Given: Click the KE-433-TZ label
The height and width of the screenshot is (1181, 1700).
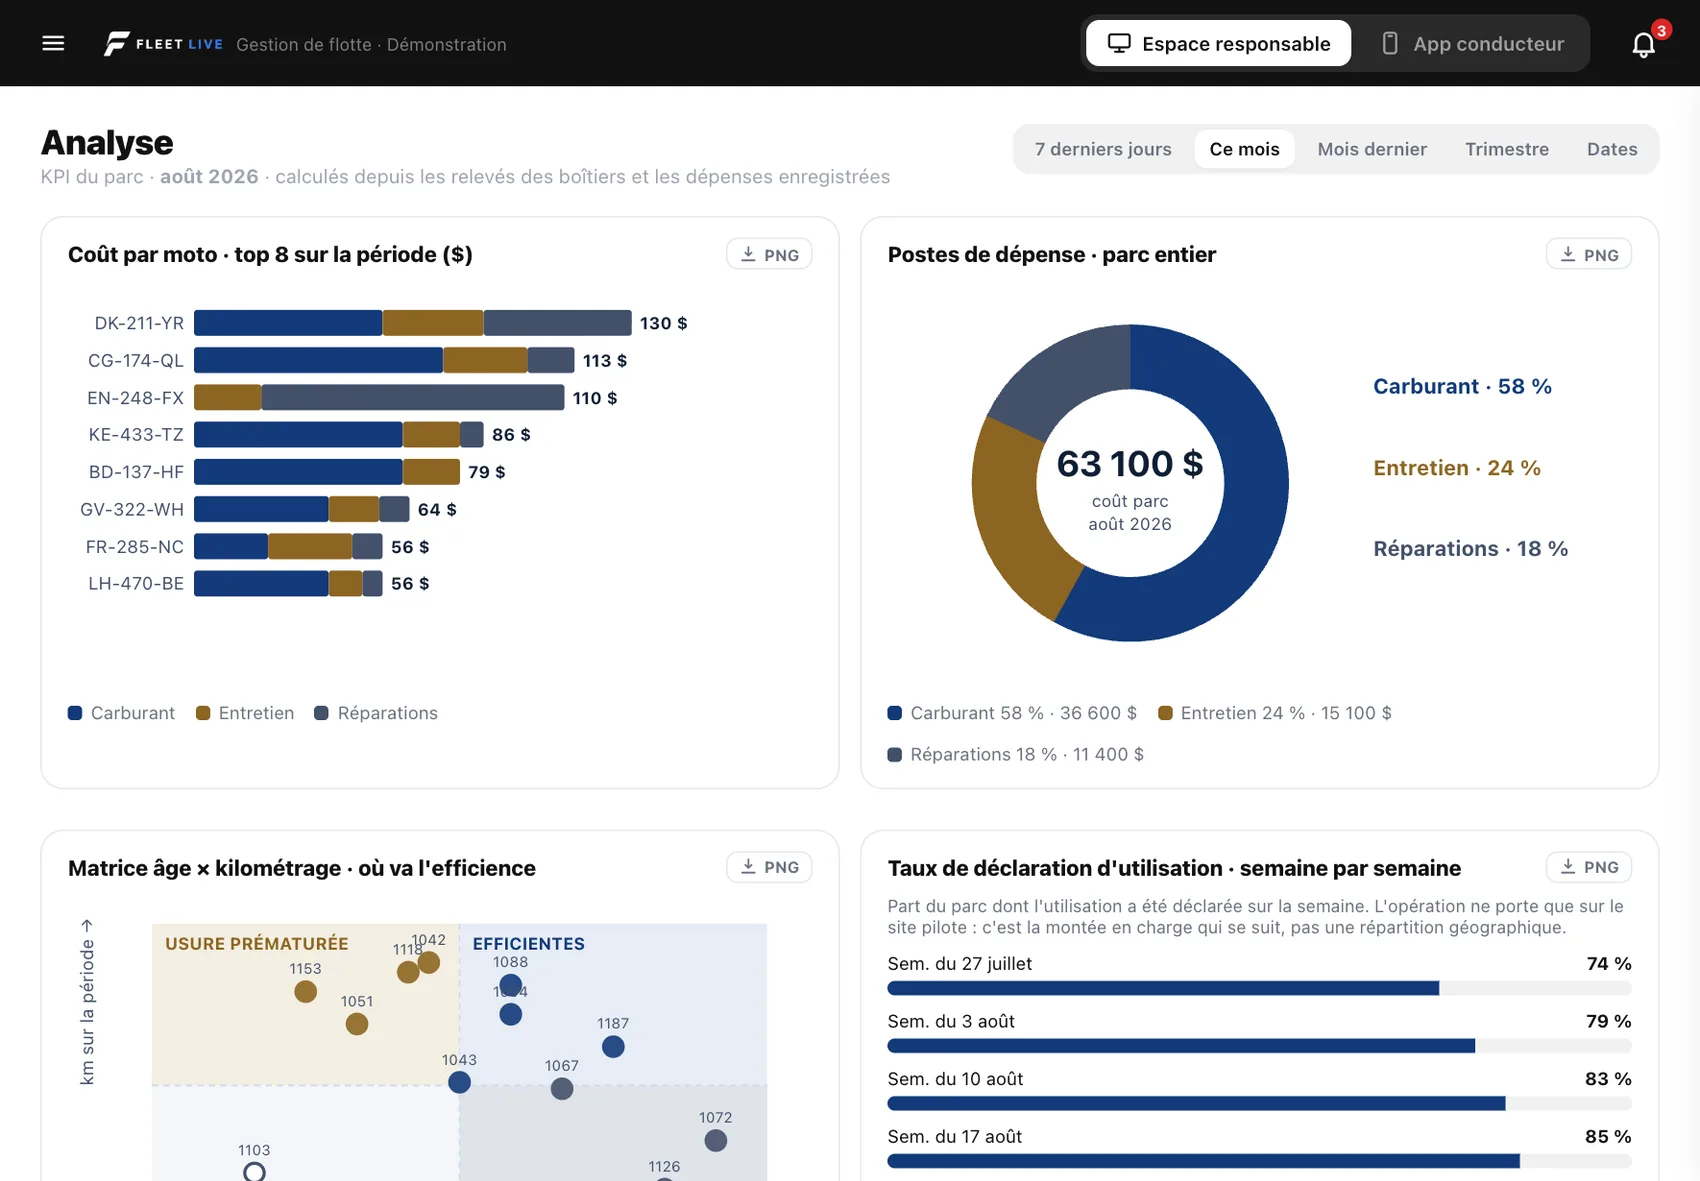Looking at the screenshot, I should click(x=136, y=435).
